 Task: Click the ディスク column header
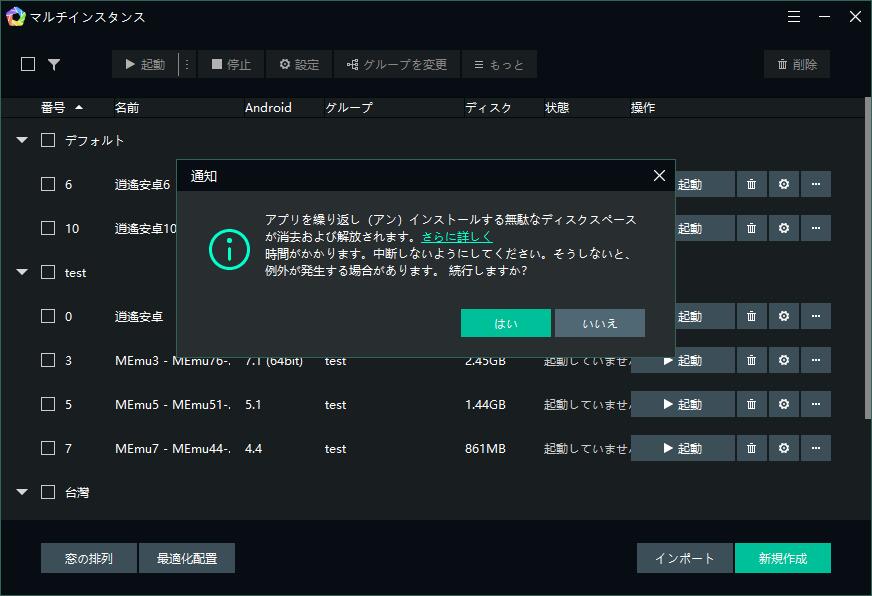coord(488,107)
